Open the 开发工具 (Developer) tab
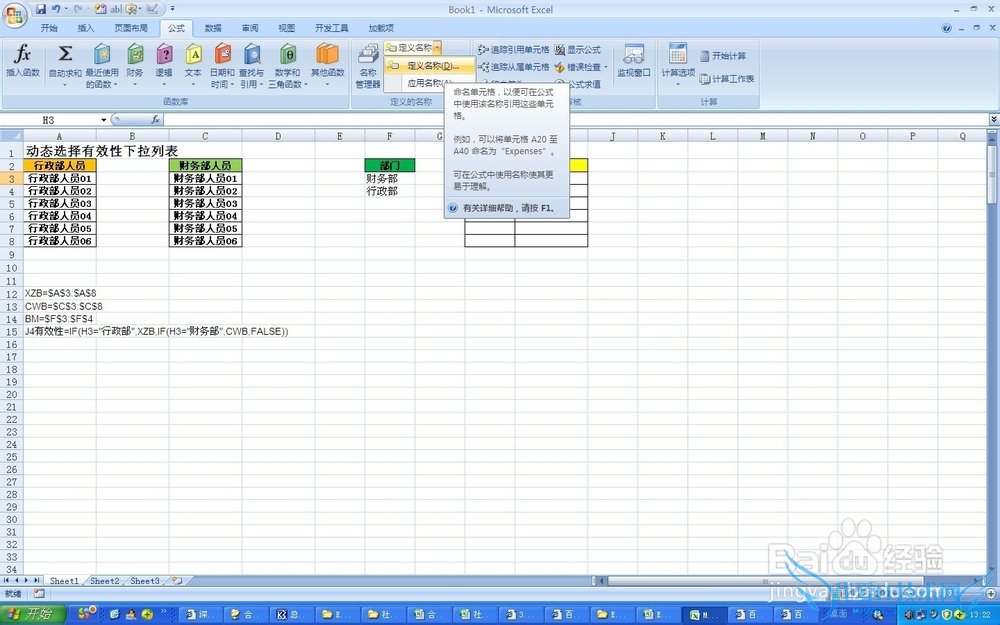1000x625 pixels. 332,28
